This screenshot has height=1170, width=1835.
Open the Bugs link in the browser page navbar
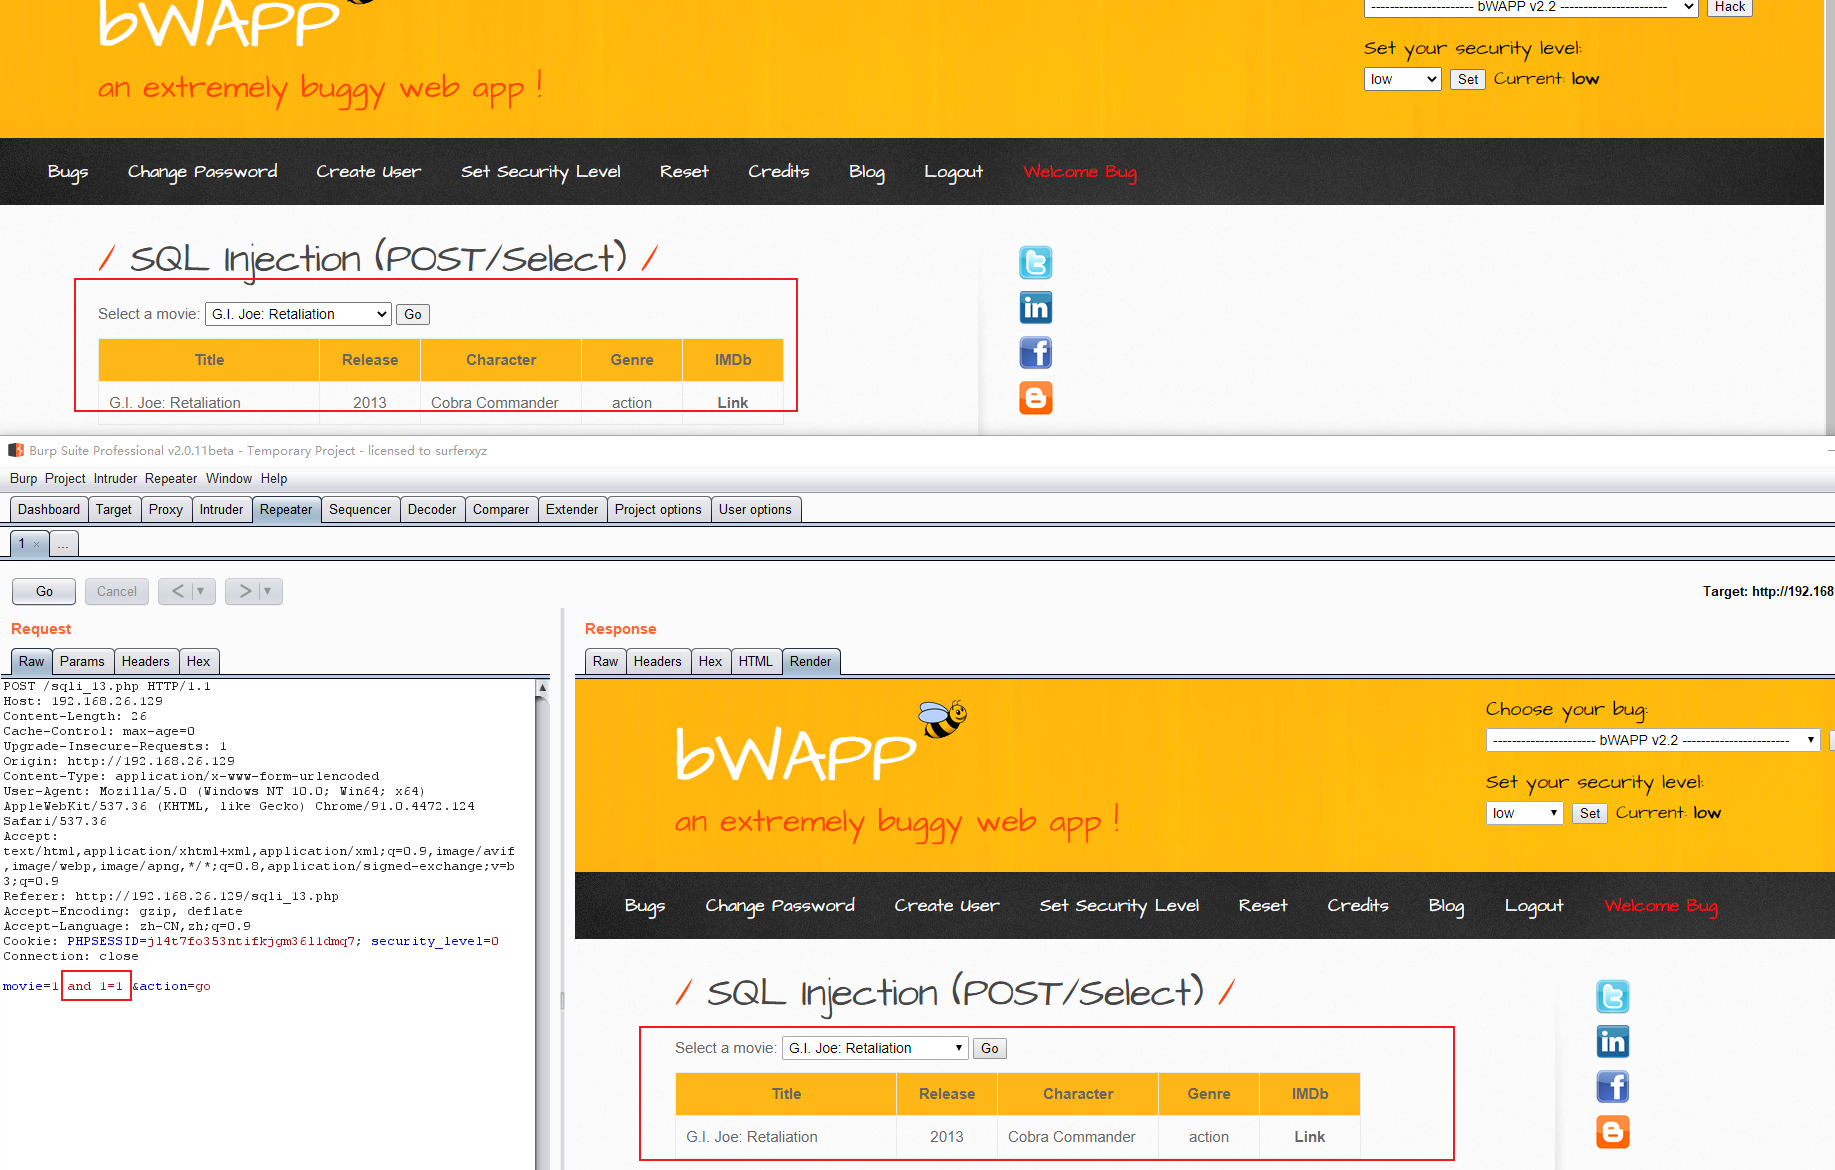[x=68, y=172]
